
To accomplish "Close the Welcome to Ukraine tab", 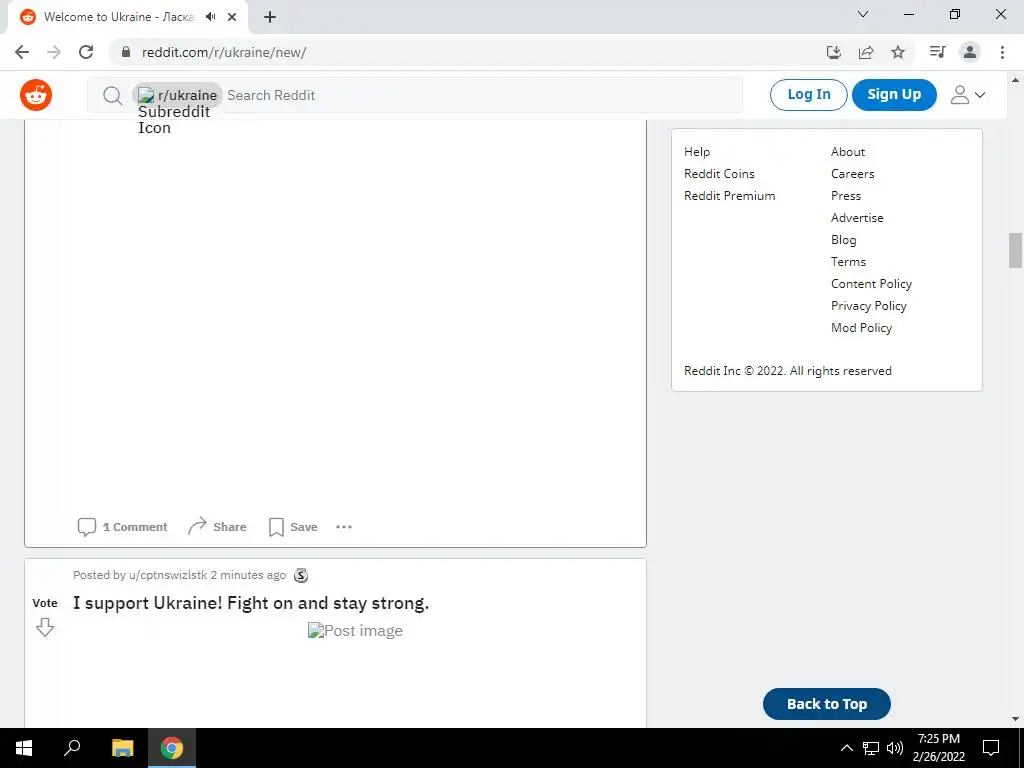I will coord(232,17).
